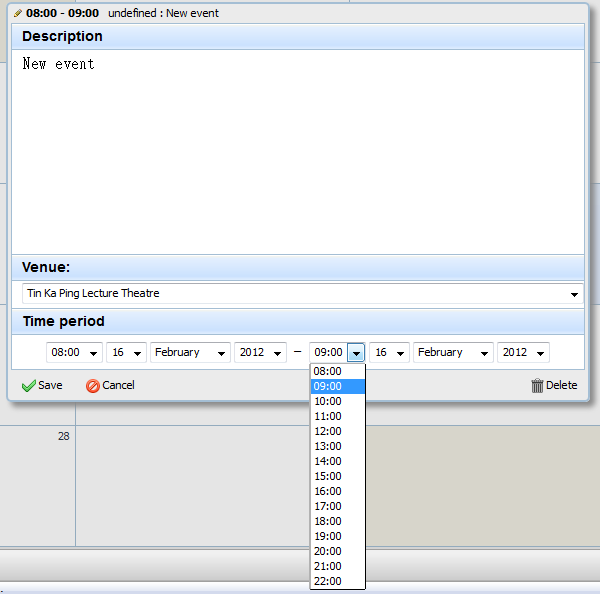Open the end day 16 dropdown
The width and height of the screenshot is (600, 594).
(389, 352)
